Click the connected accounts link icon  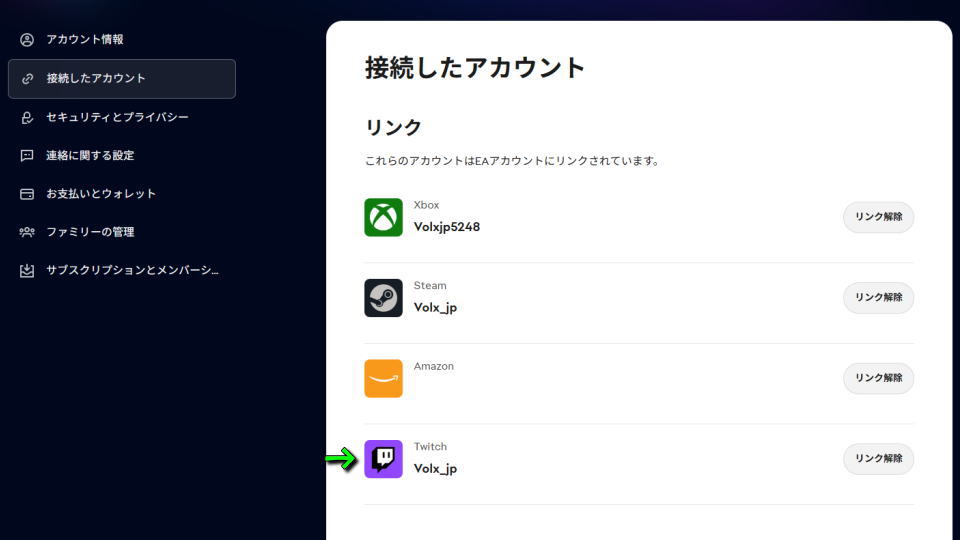[x=27, y=79]
